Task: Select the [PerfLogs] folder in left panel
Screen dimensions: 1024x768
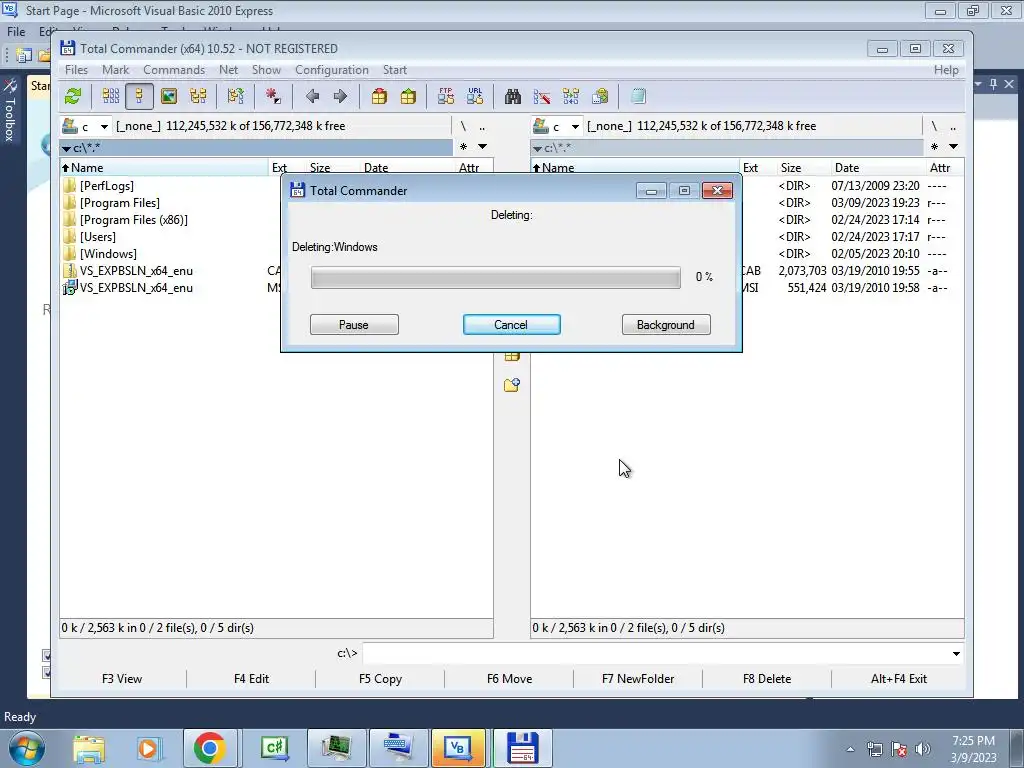Action: tap(107, 186)
